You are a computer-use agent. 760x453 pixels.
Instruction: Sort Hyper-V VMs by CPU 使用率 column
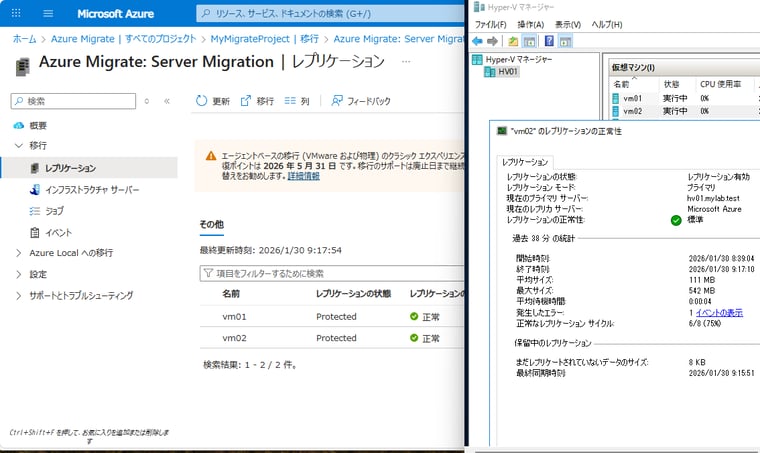click(x=721, y=84)
